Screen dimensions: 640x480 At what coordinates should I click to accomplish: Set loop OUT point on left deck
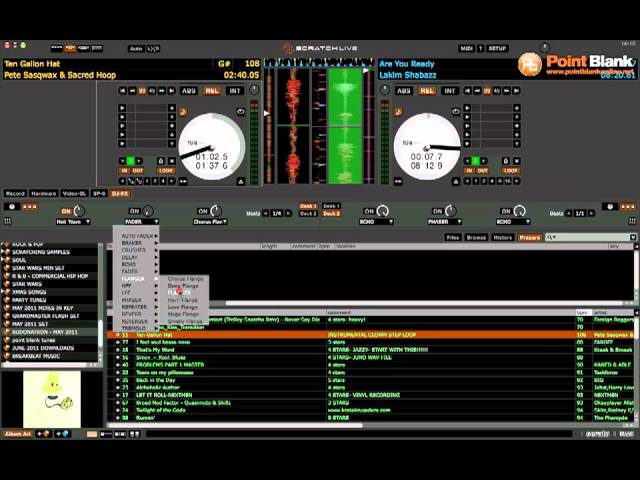click(x=138, y=171)
